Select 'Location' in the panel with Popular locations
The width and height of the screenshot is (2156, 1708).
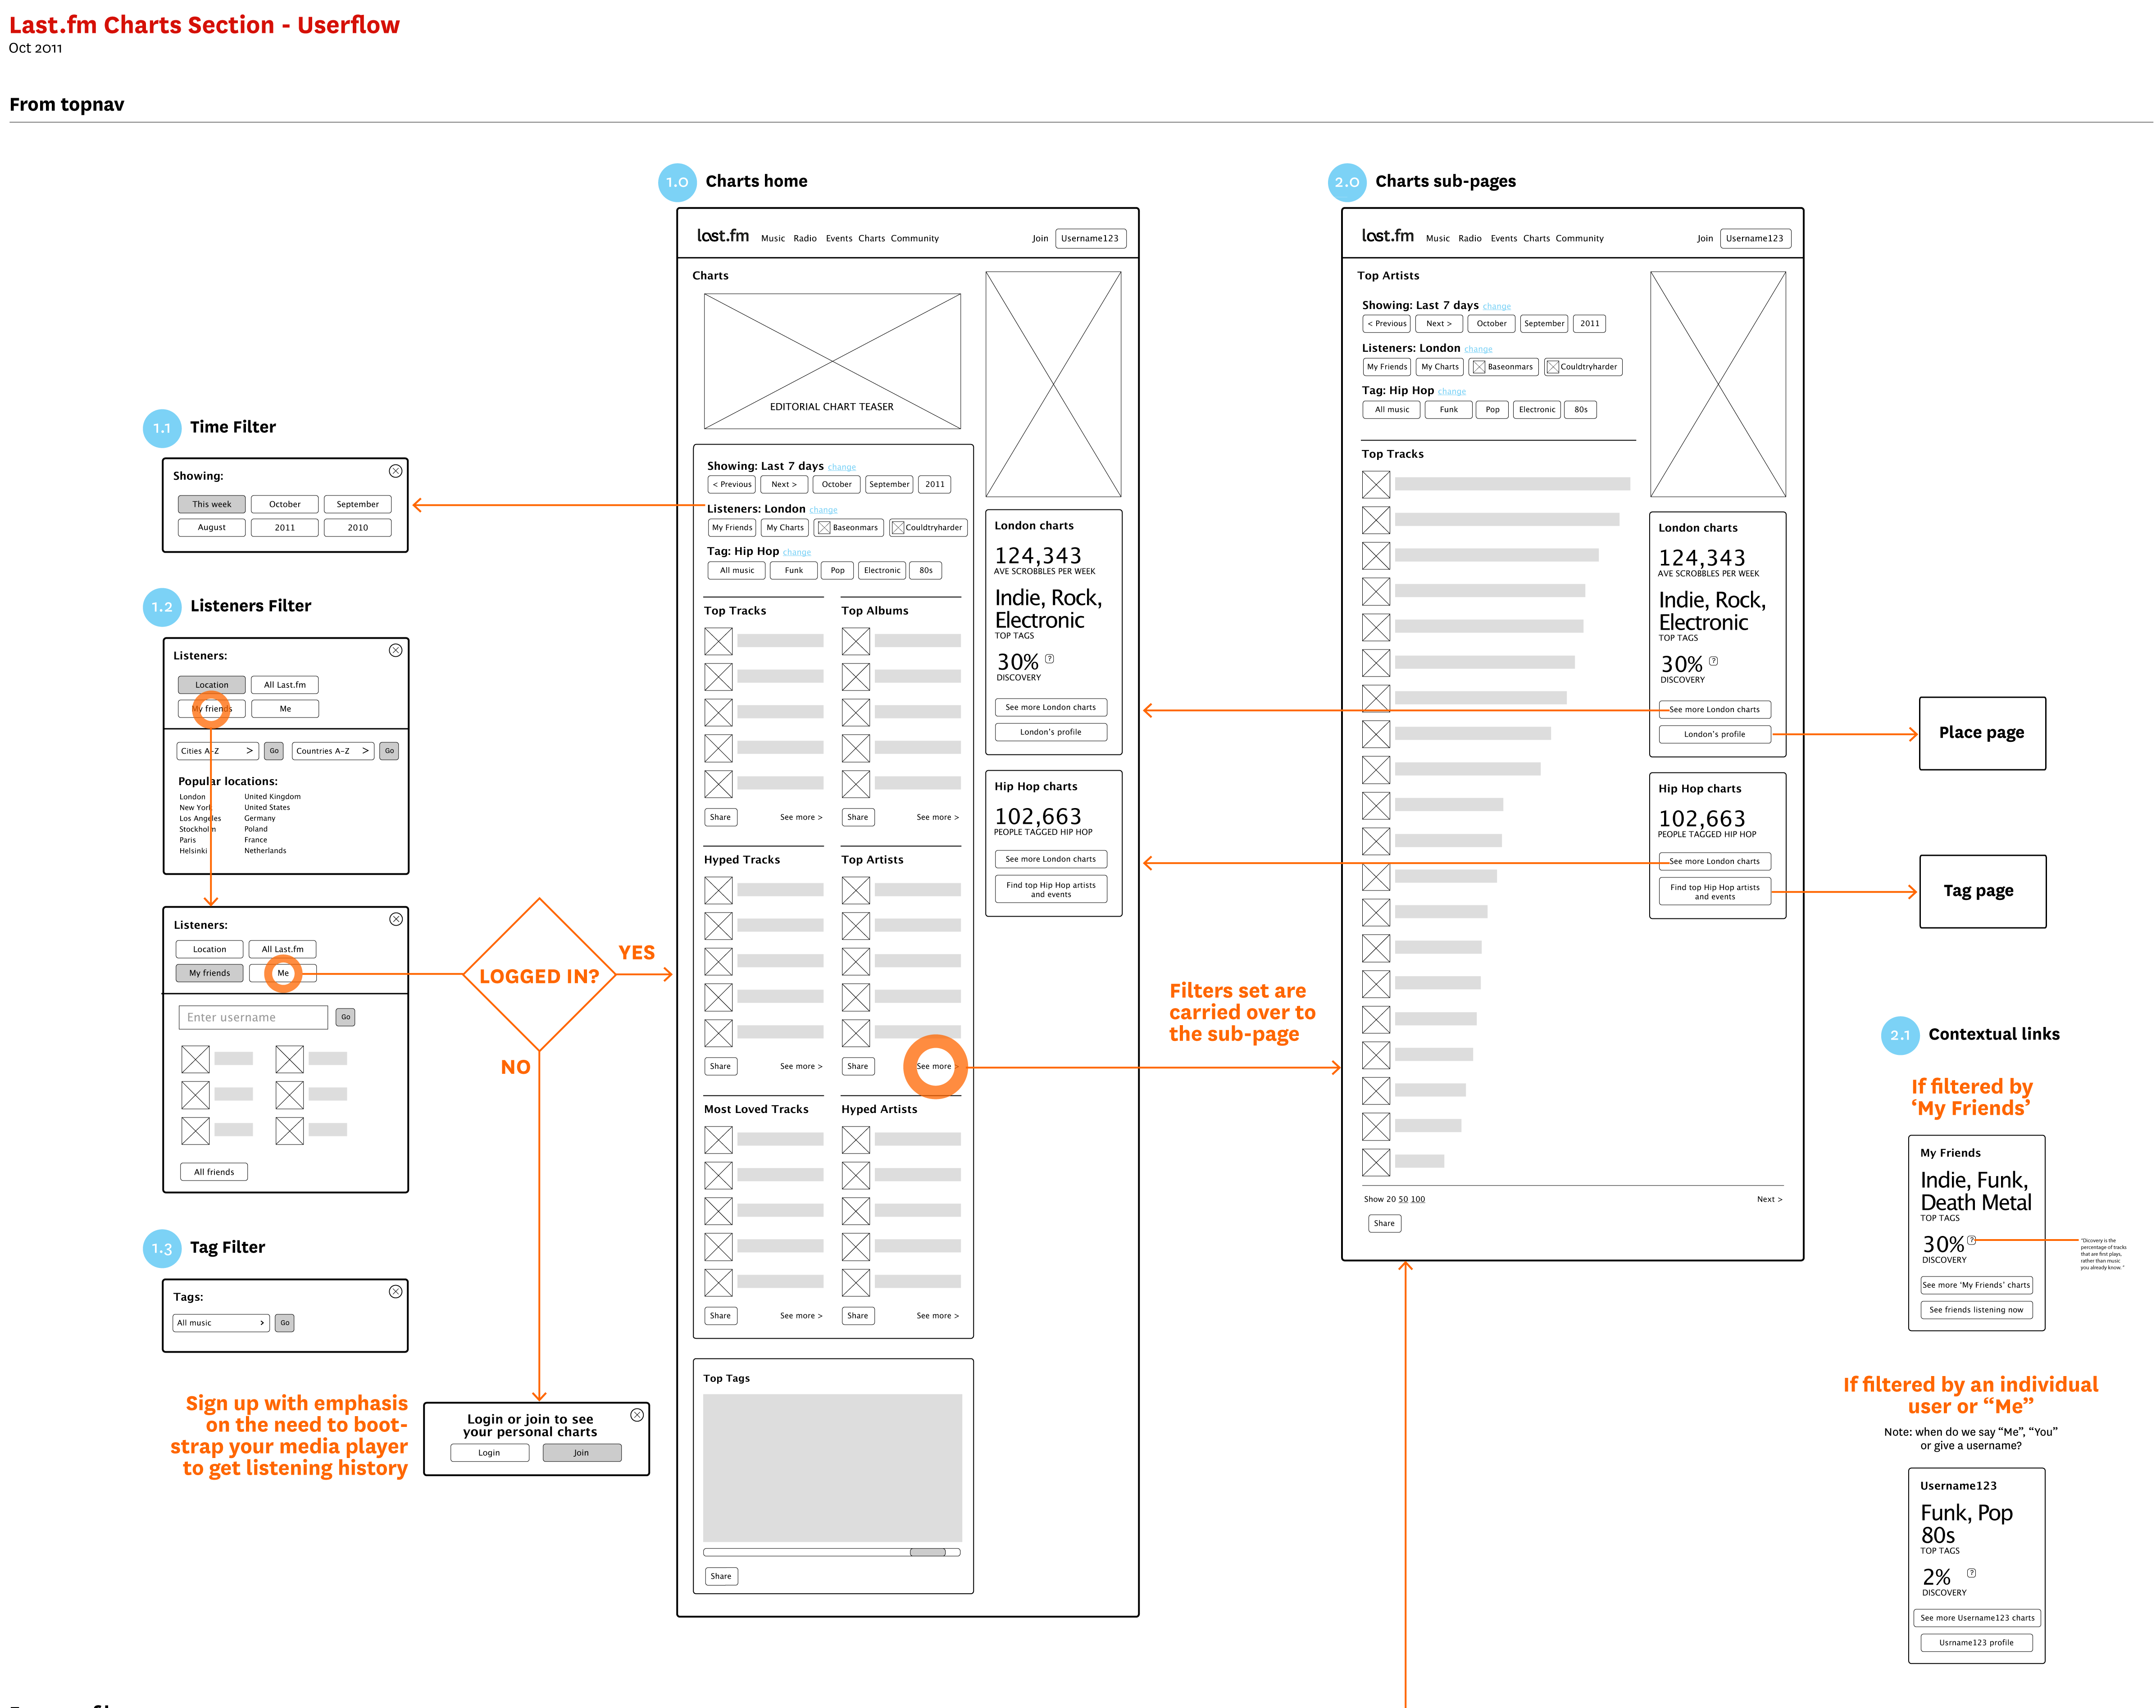(212, 685)
